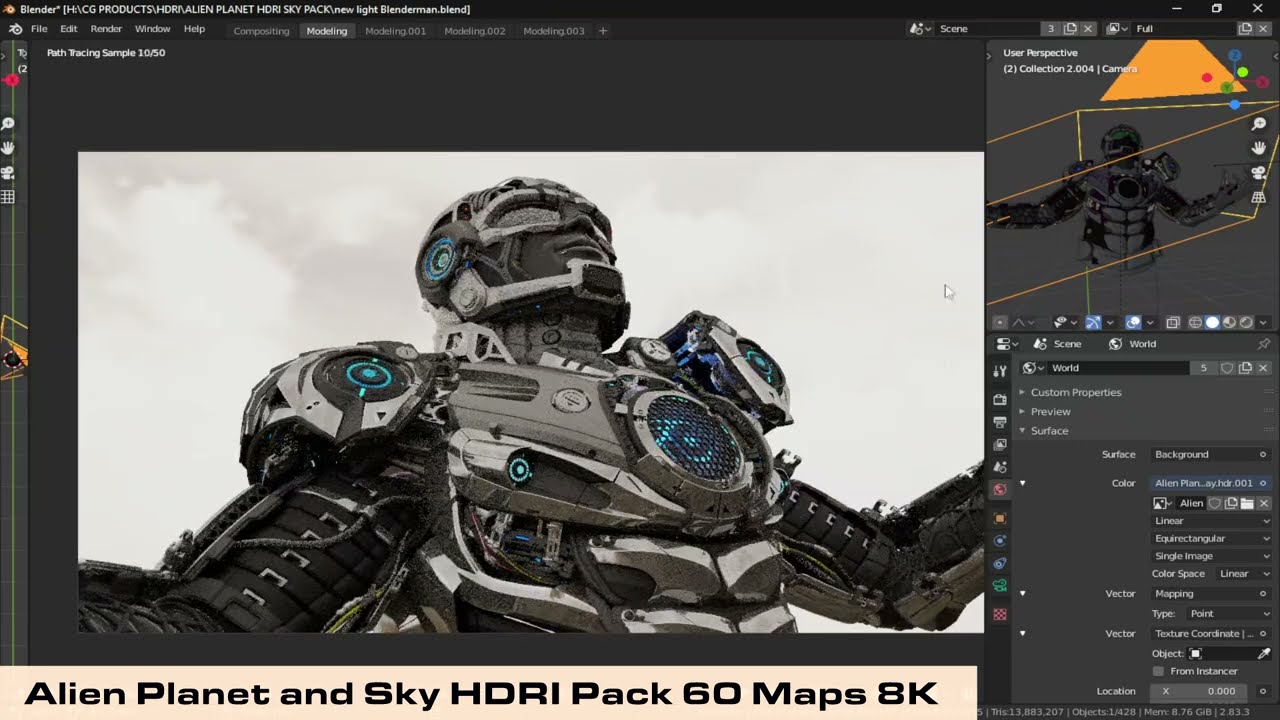Enable the From Instancer checkbox

(1158, 671)
